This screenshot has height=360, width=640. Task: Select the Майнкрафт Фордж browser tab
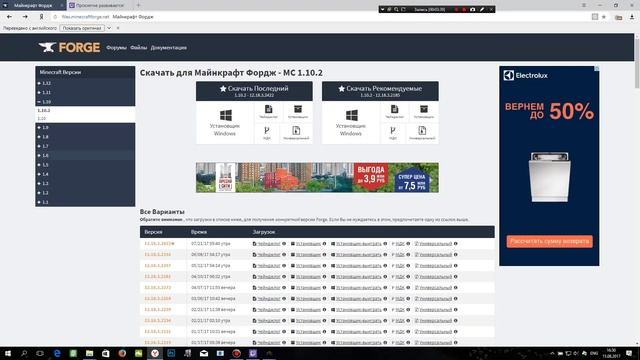click(x=33, y=5)
